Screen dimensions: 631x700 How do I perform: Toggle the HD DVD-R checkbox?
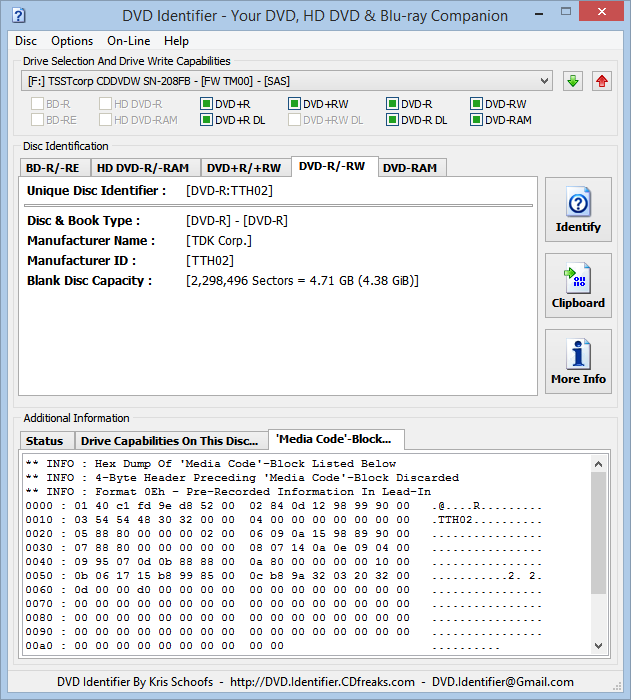point(105,104)
